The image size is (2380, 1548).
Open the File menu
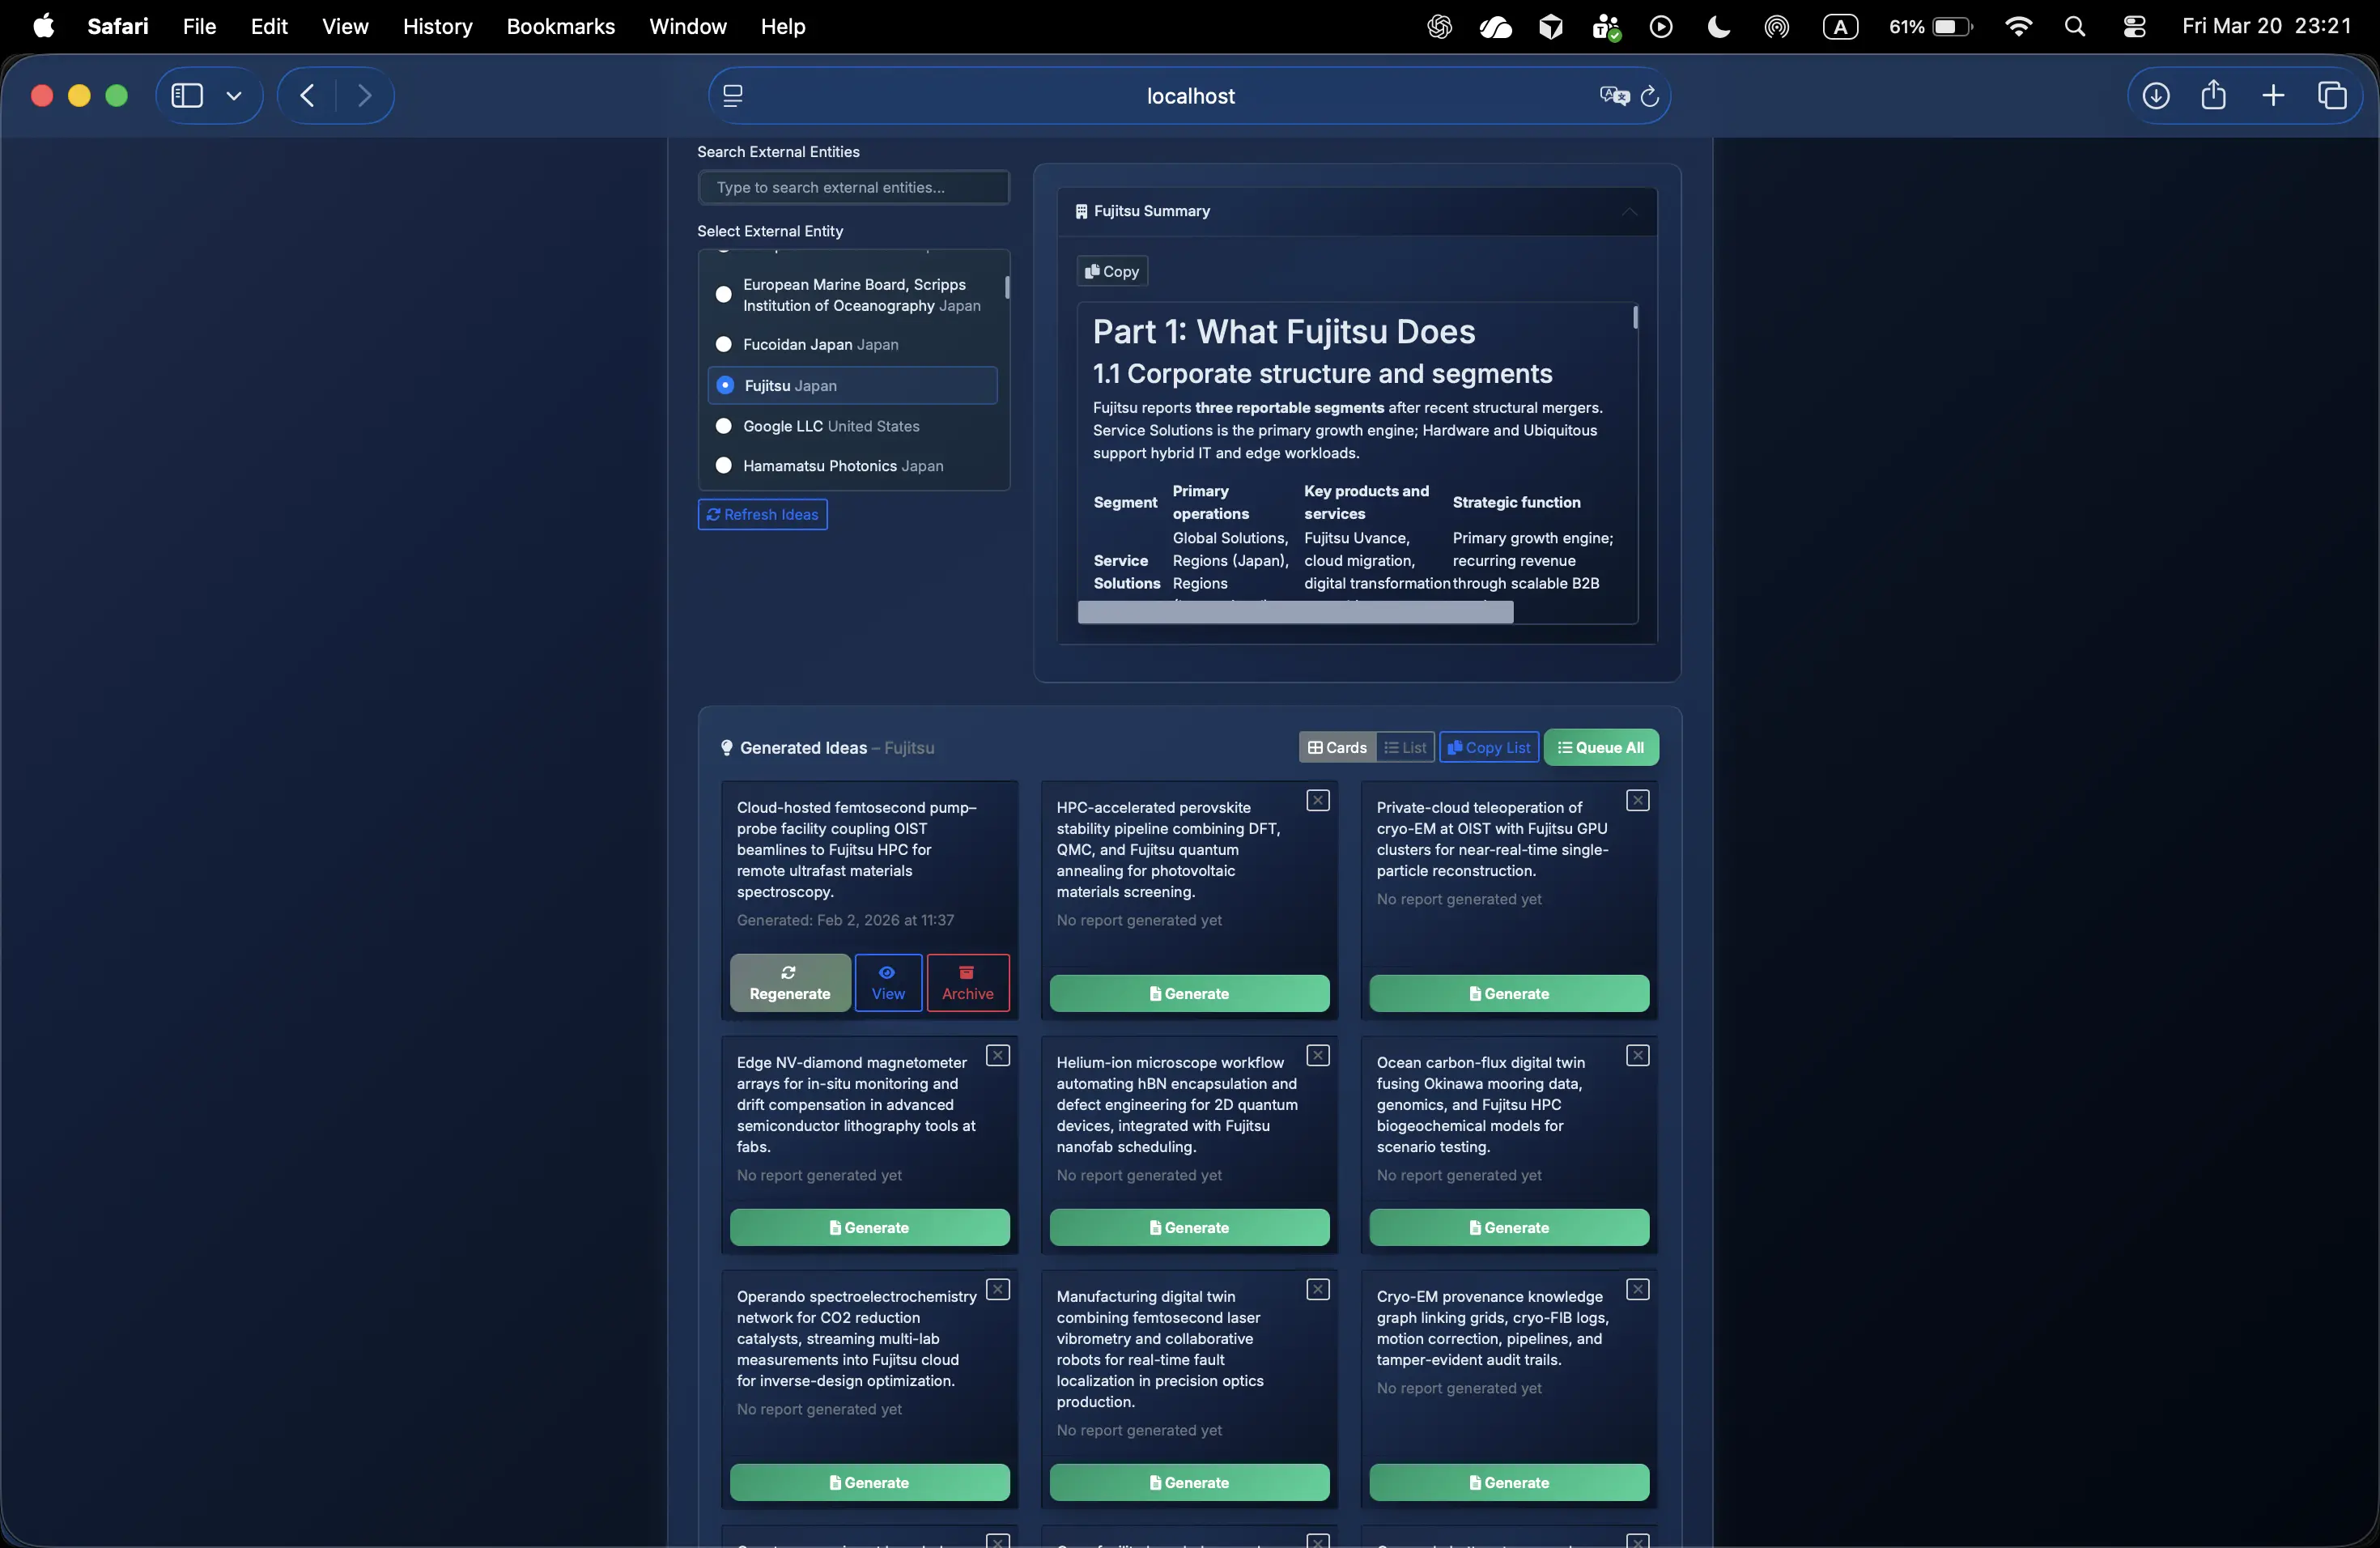click(x=199, y=26)
